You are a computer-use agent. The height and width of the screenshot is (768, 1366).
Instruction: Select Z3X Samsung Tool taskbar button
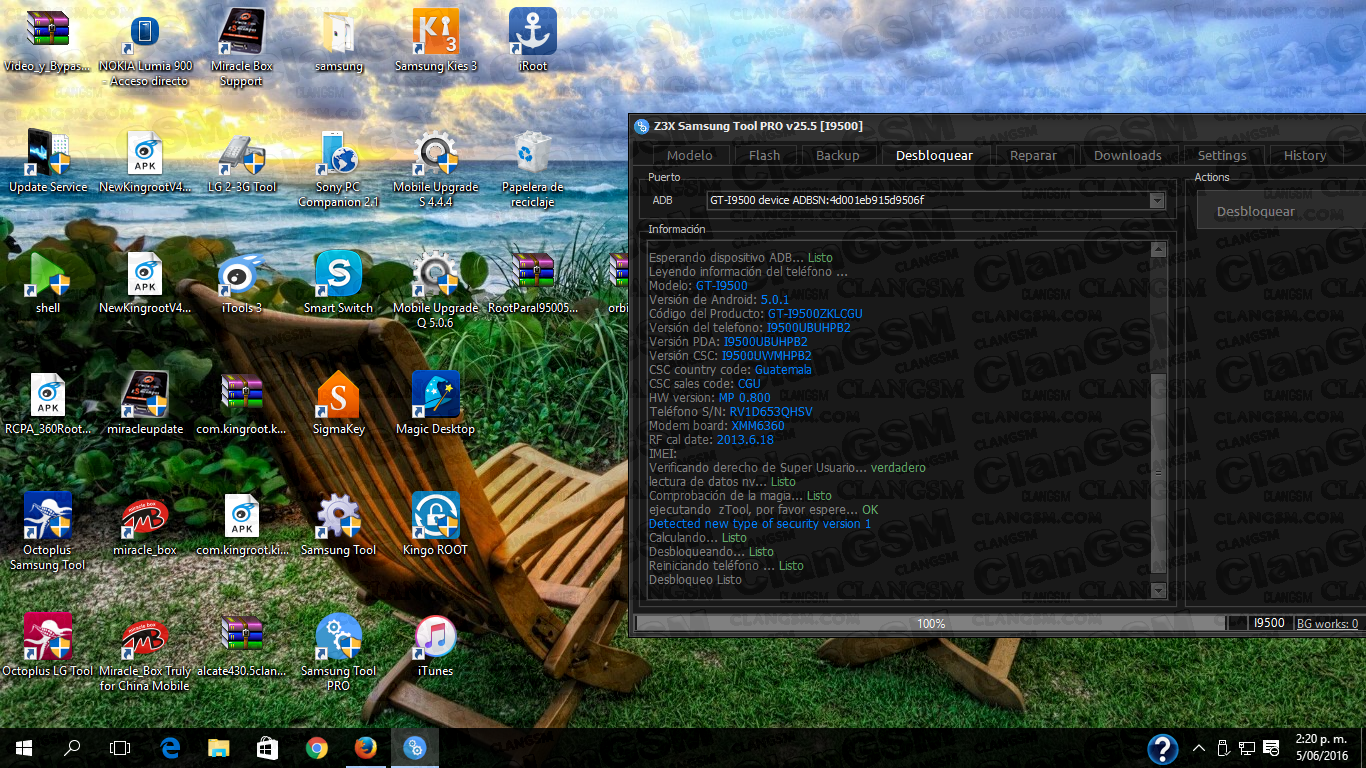tap(415, 747)
